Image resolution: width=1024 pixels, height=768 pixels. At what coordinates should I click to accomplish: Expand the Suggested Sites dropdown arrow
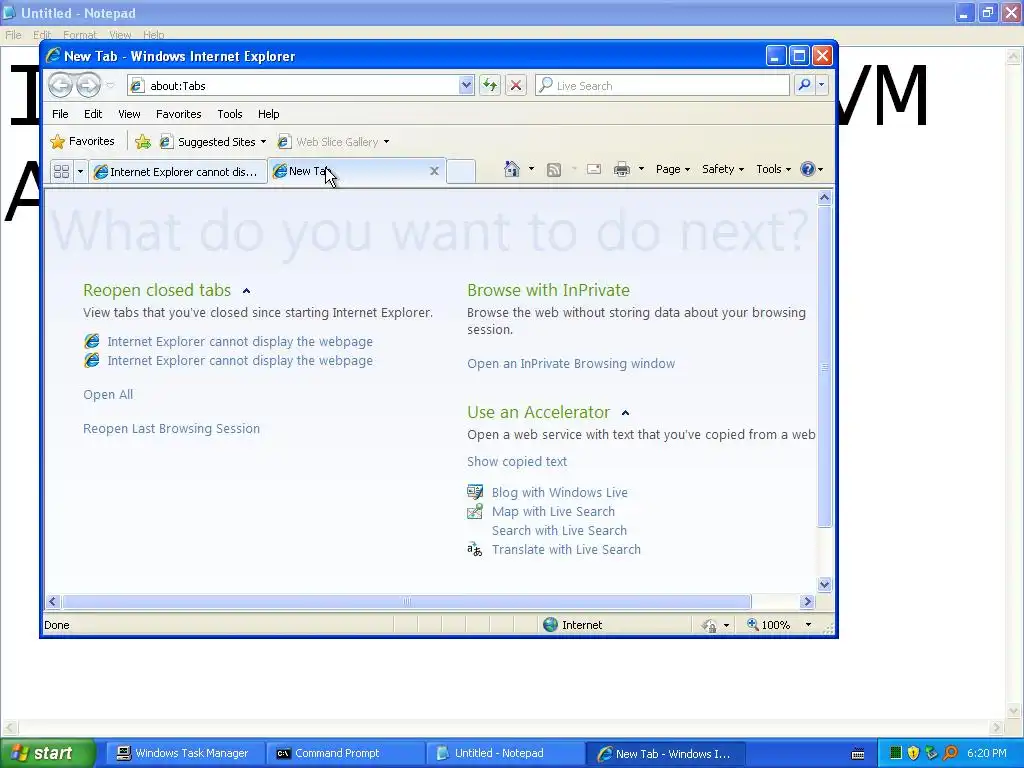[x=263, y=142]
